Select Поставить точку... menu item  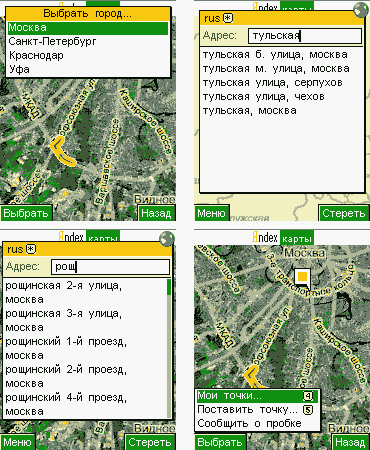257,410
